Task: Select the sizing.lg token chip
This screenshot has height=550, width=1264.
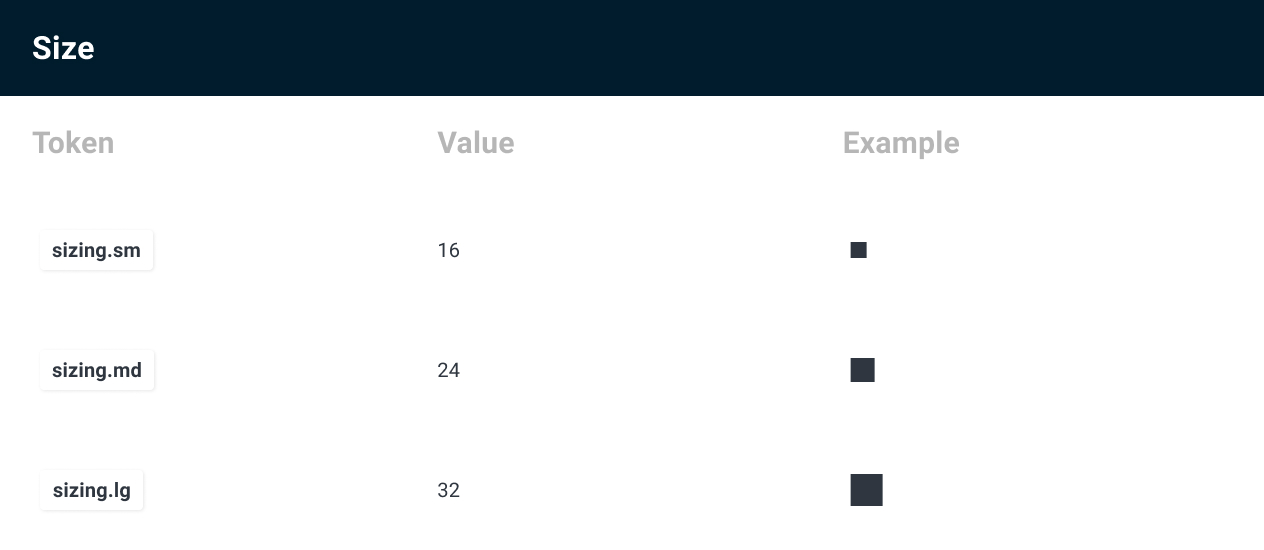Action: coord(92,490)
